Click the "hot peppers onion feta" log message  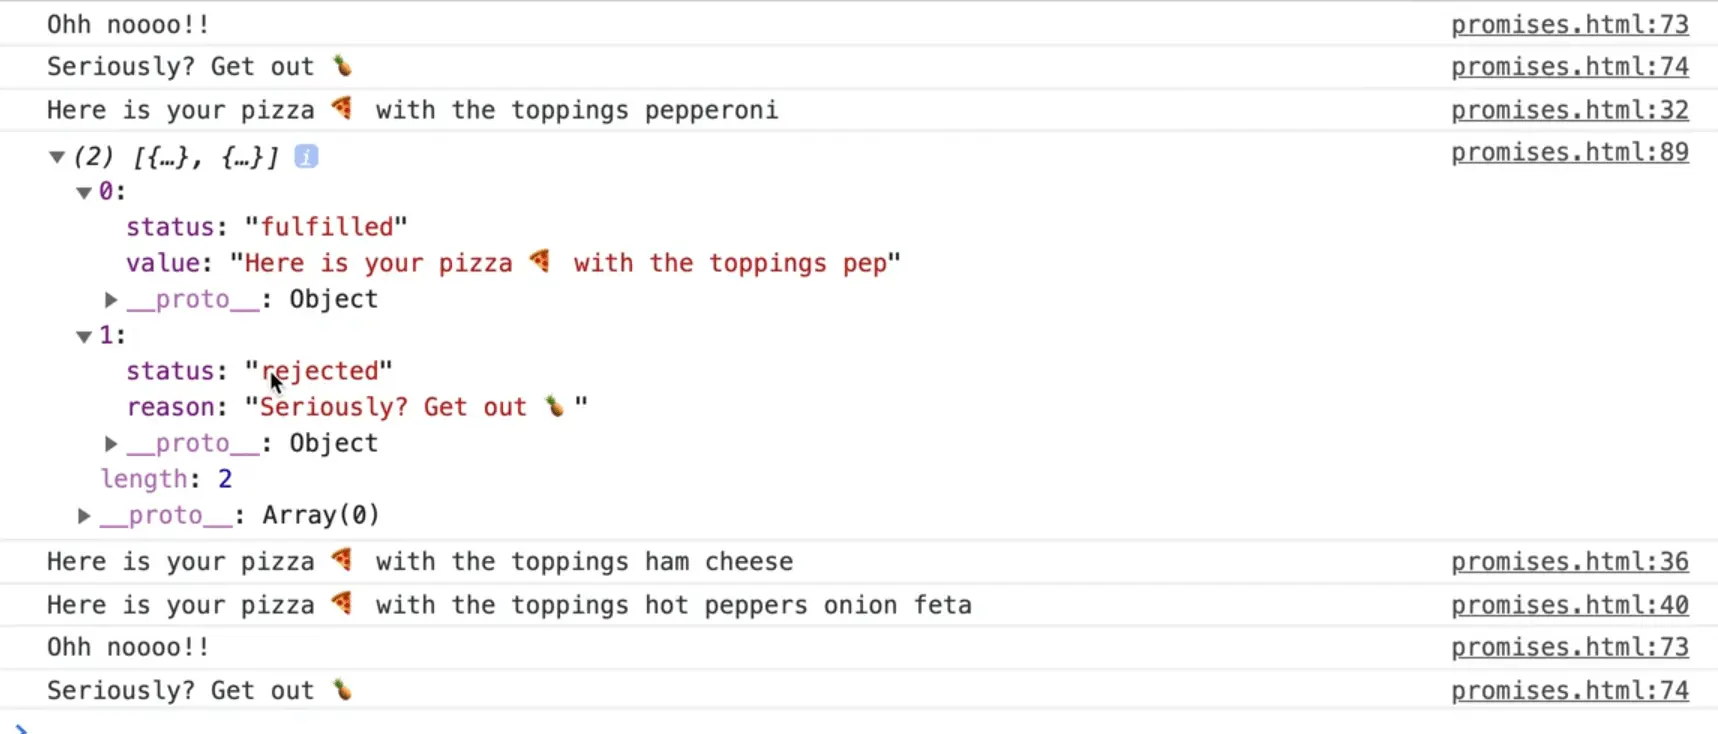[508, 605]
